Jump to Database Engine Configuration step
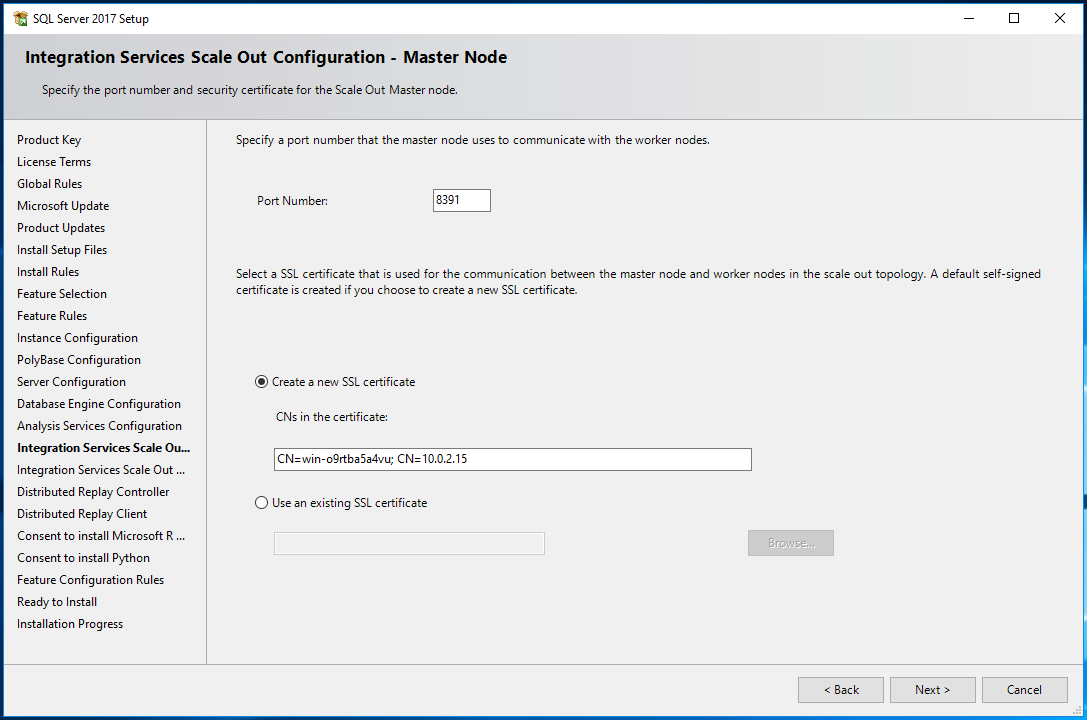 (x=99, y=404)
